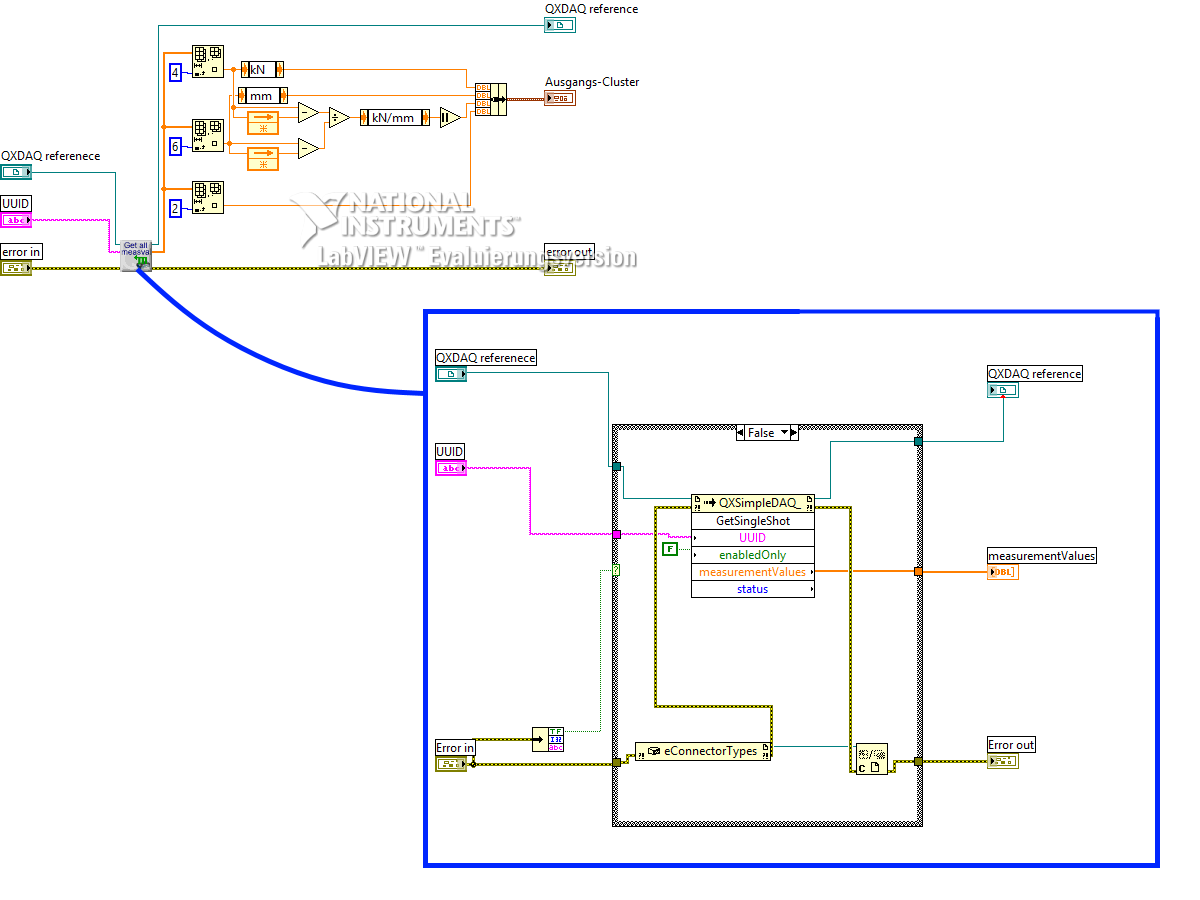Click the QXDAQ referenece control terminal beside Get all measval
Image resolution: width=1200 pixels, height=900 pixels.
click(16, 172)
